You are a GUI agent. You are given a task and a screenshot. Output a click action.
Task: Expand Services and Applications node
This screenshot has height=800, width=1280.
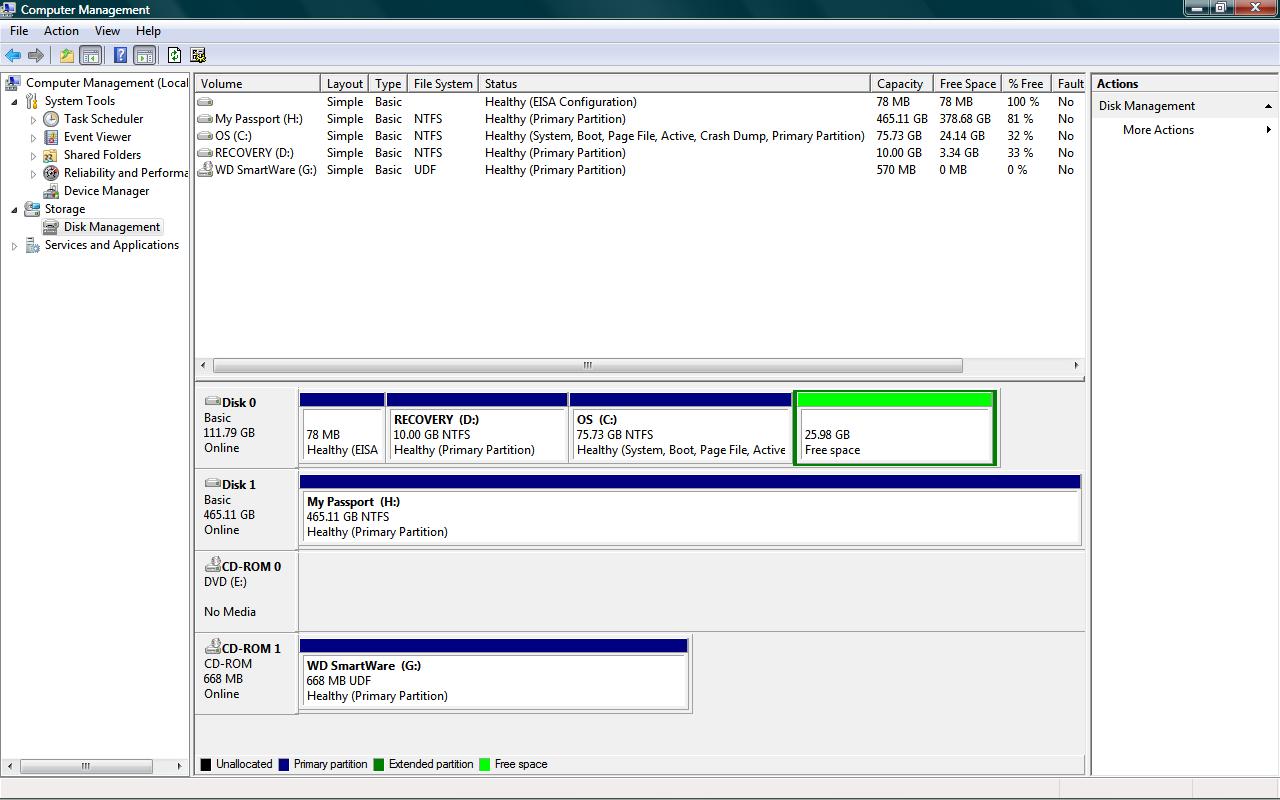click(x=14, y=245)
